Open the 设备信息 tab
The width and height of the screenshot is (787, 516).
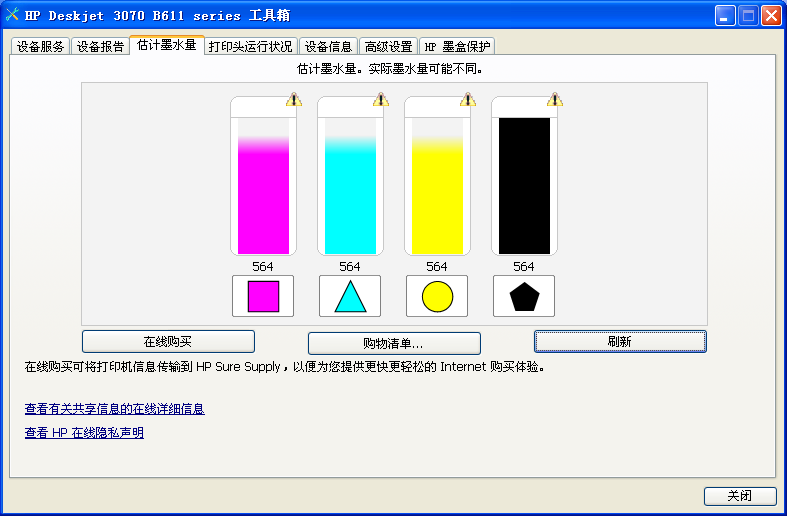click(328, 47)
